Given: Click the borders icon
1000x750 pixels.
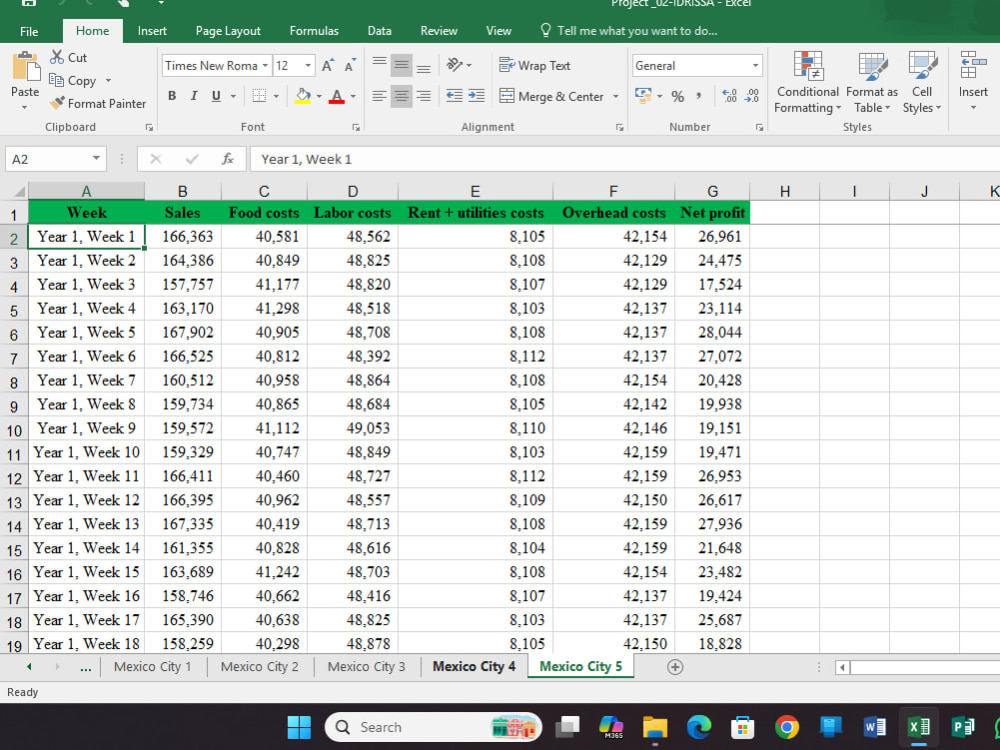Looking at the screenshot, I should coord(259,96).
